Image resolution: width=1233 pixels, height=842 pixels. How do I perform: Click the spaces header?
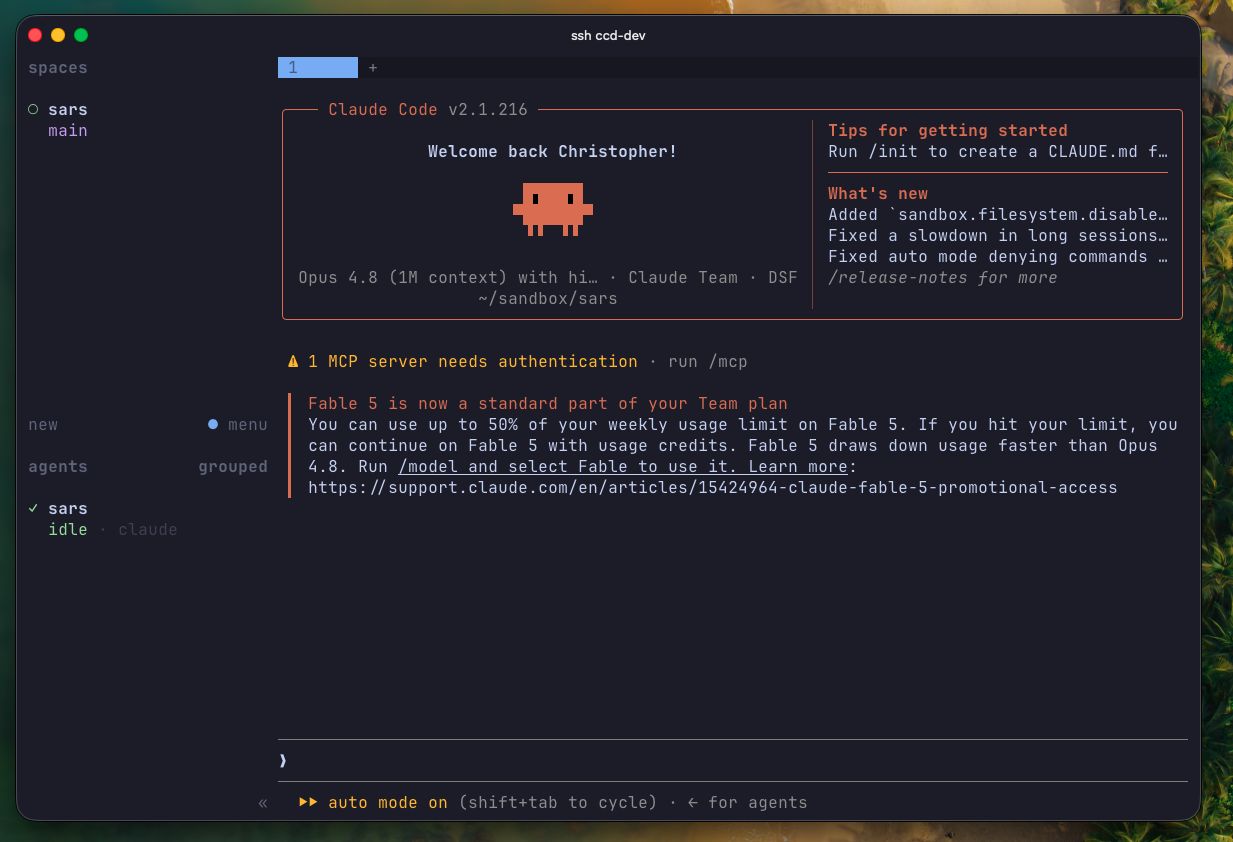pyautogui.click(x=58, y=68)
